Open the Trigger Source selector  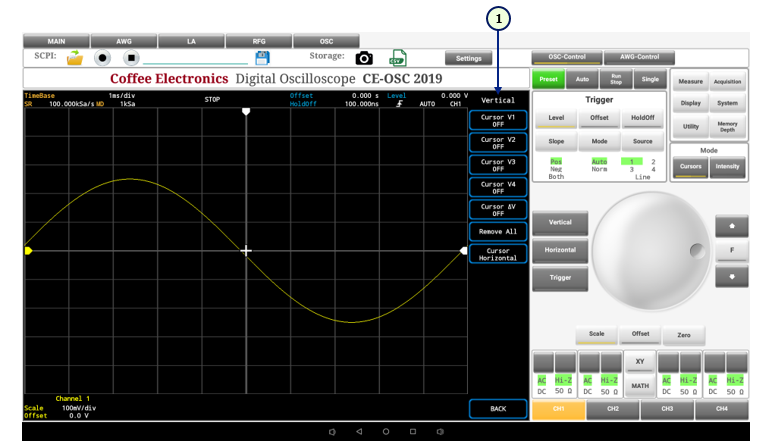point(643,141)
